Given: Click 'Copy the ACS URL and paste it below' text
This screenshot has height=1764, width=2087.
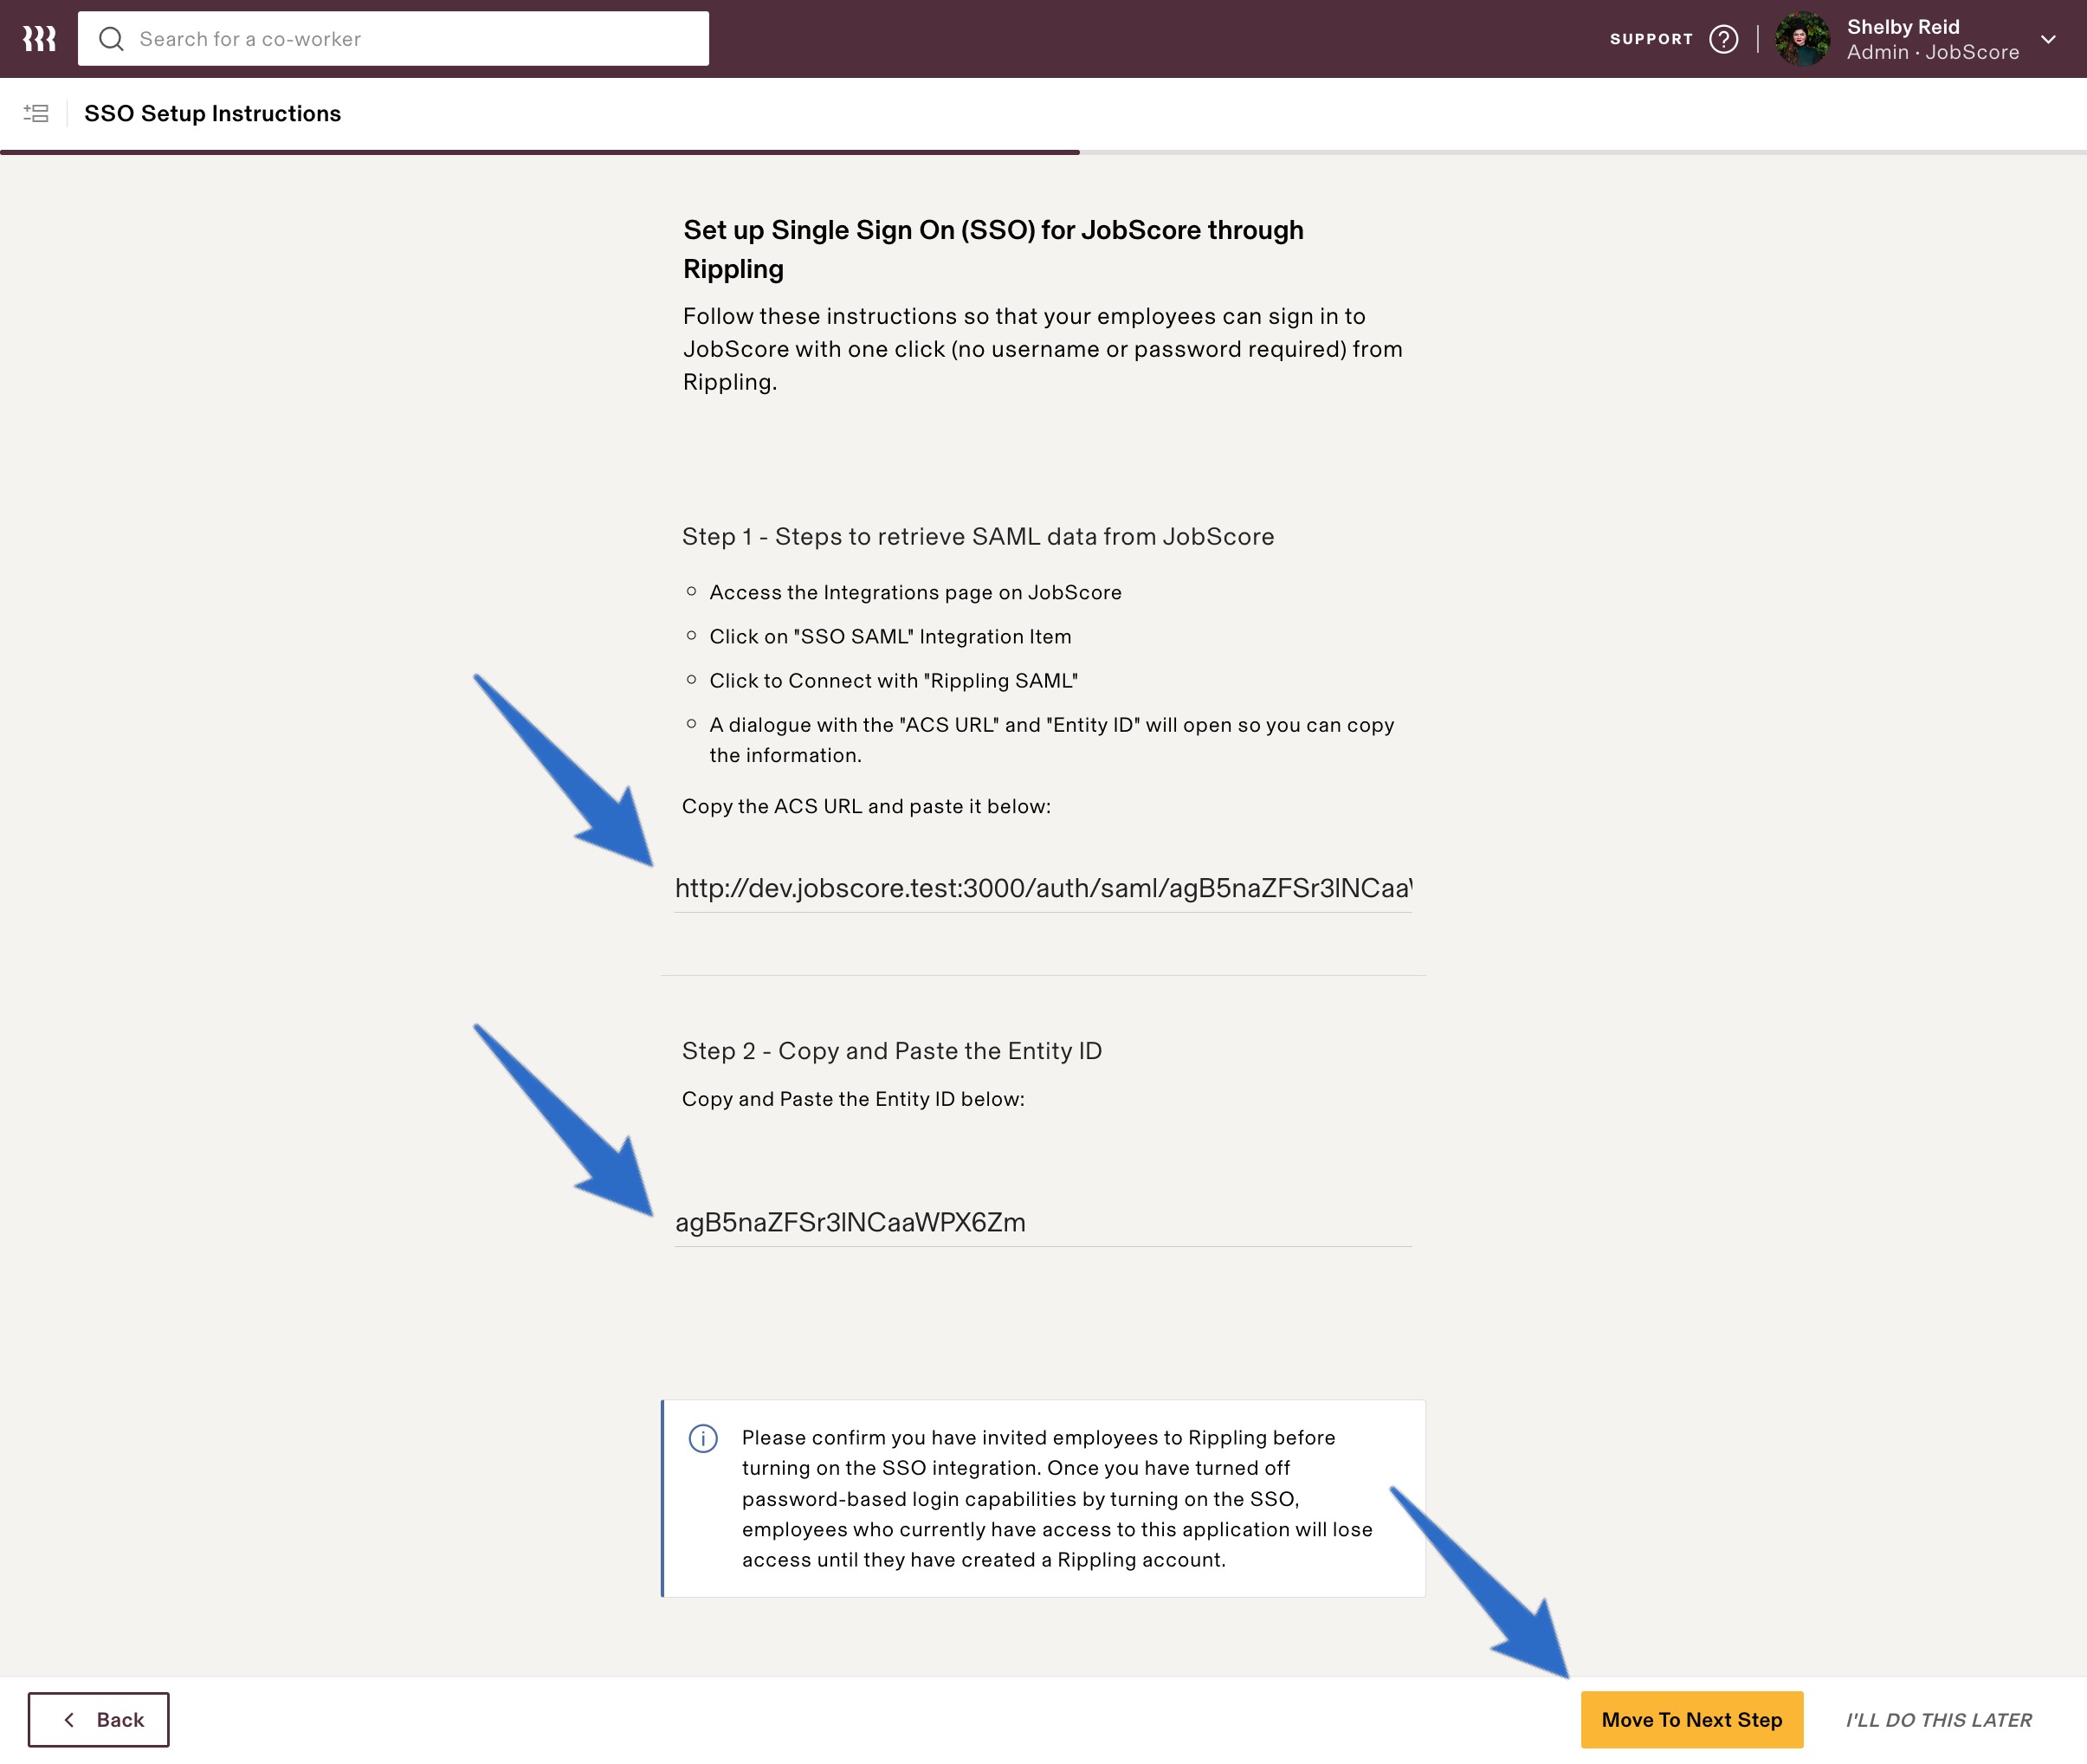Looking at the screenshot, I should (x=866, y=806).
